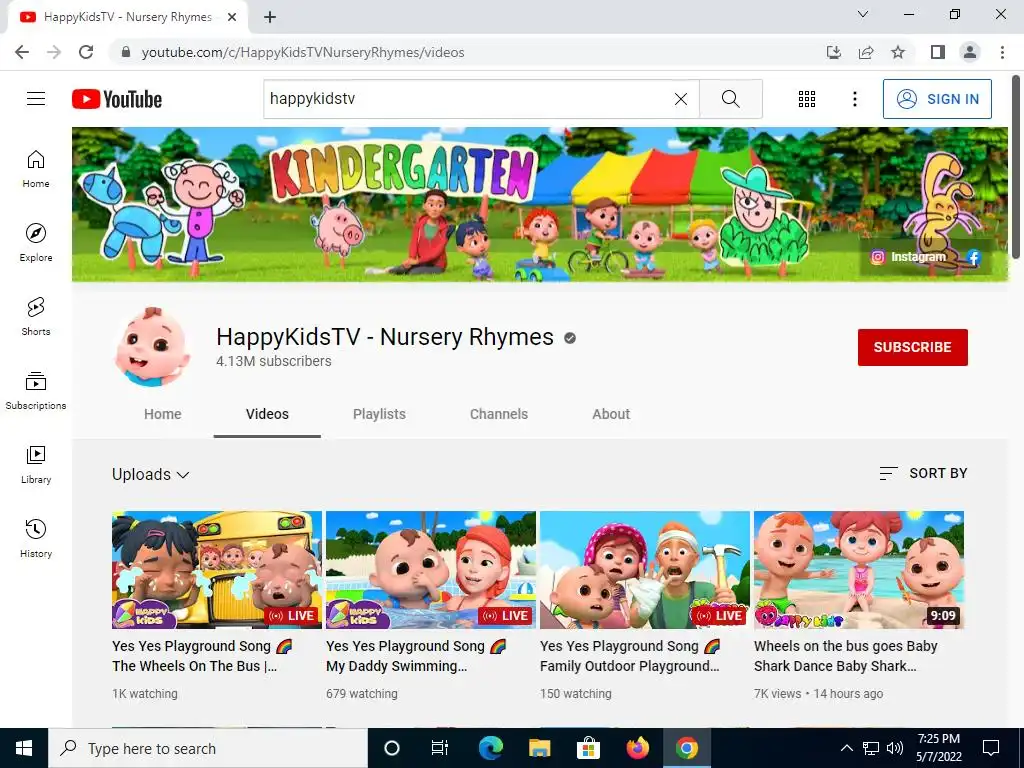Click the channel's baby avatar image
This screenshot has height=768, width=1024.
(x=152, y=347)
